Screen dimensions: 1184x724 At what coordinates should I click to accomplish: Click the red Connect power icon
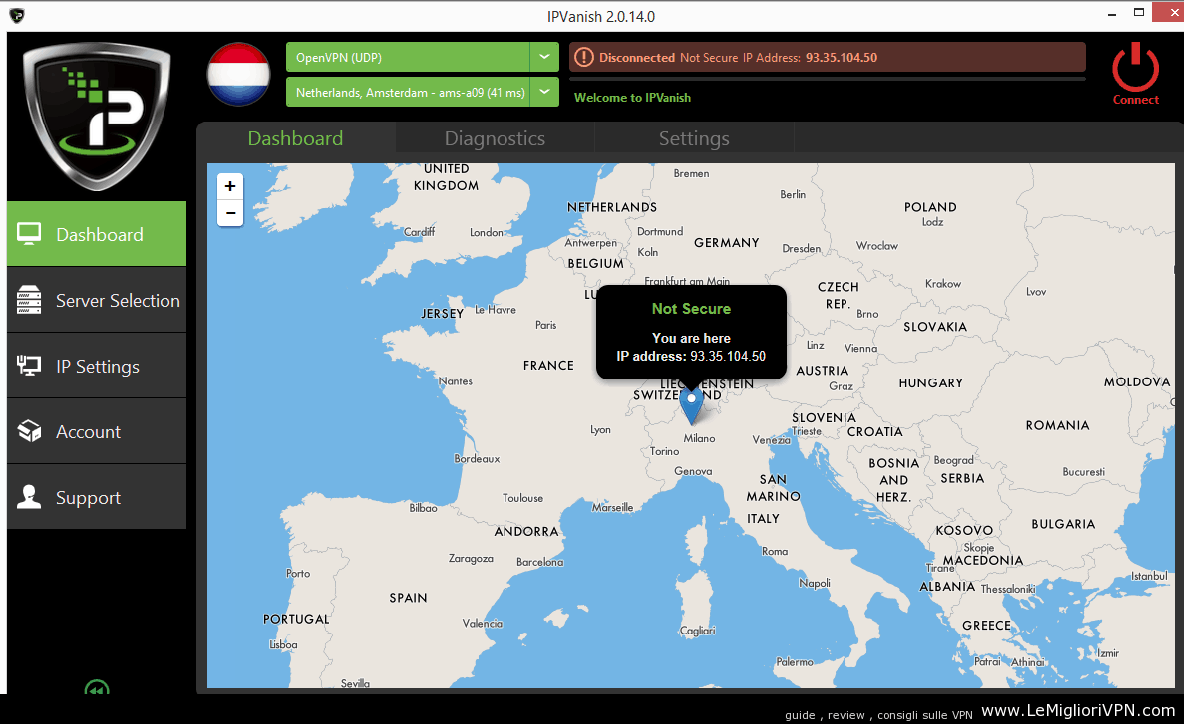(x=1135, y=69)
